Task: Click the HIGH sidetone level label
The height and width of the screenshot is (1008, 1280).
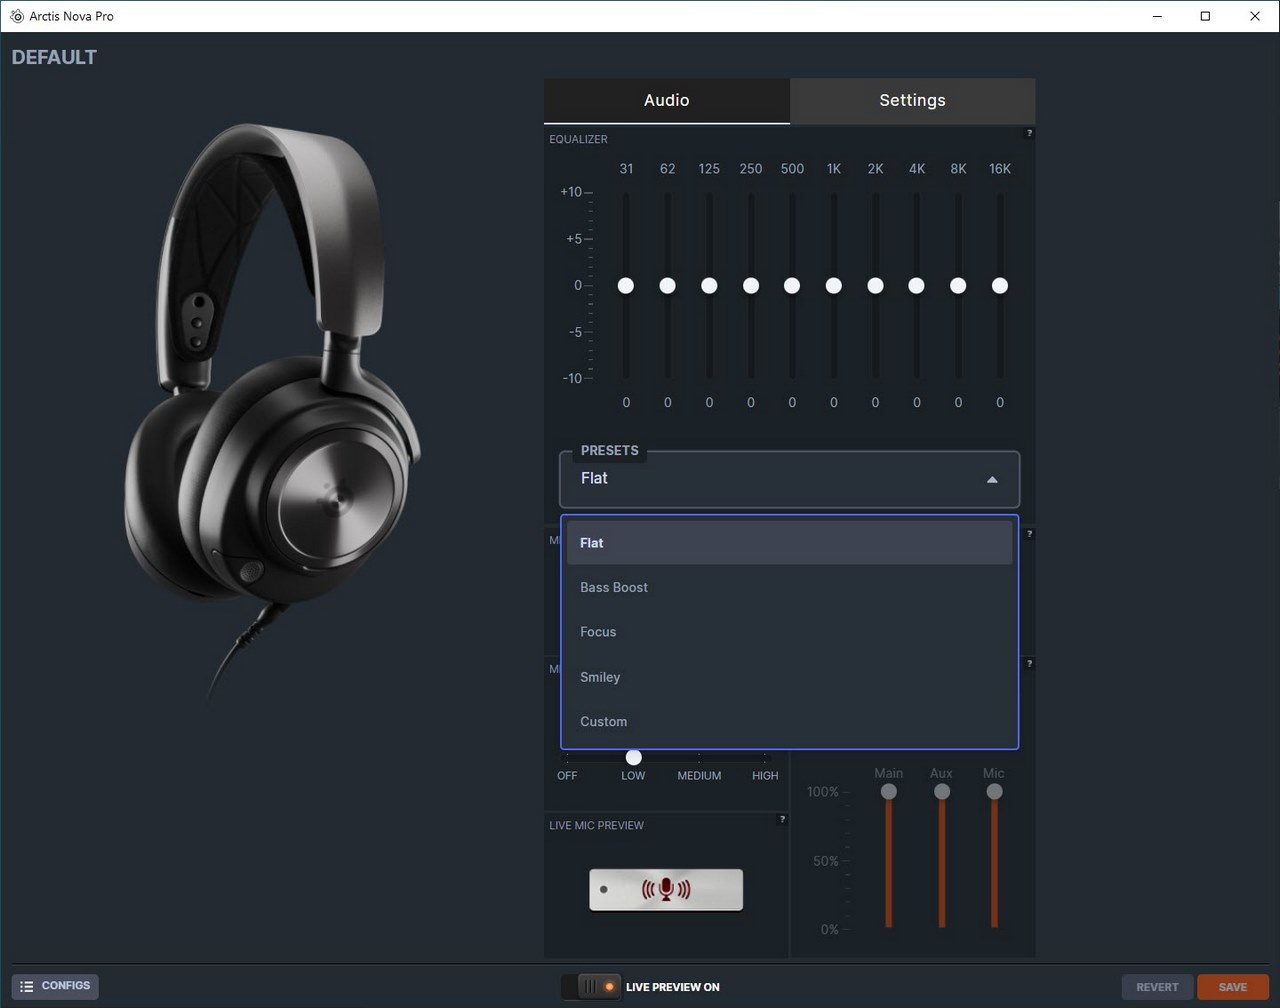Action: (765, 776)
